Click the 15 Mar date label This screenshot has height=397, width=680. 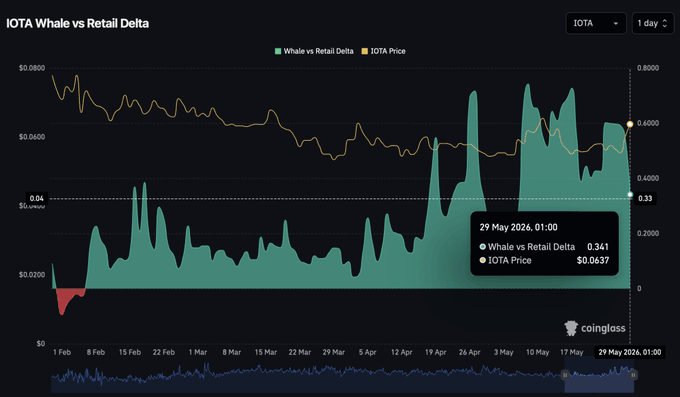click(265, 352)
